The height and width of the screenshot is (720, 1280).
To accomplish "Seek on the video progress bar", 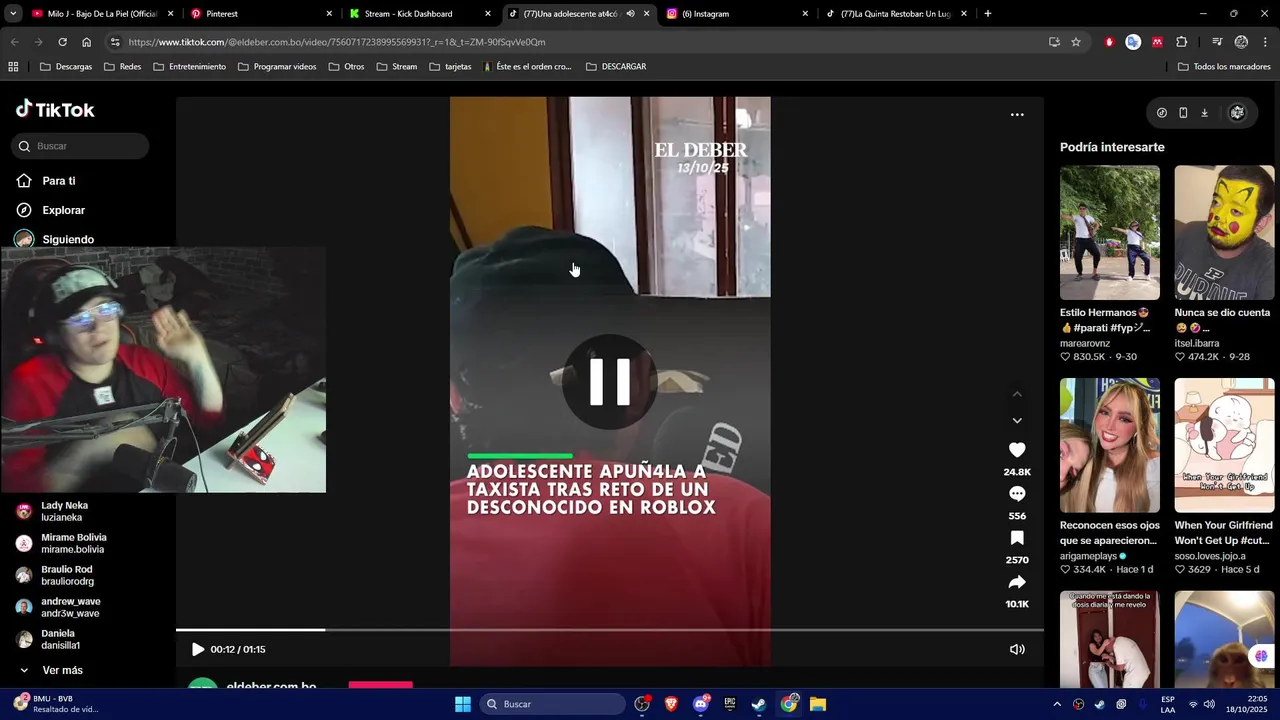I will tap(610, 630).
